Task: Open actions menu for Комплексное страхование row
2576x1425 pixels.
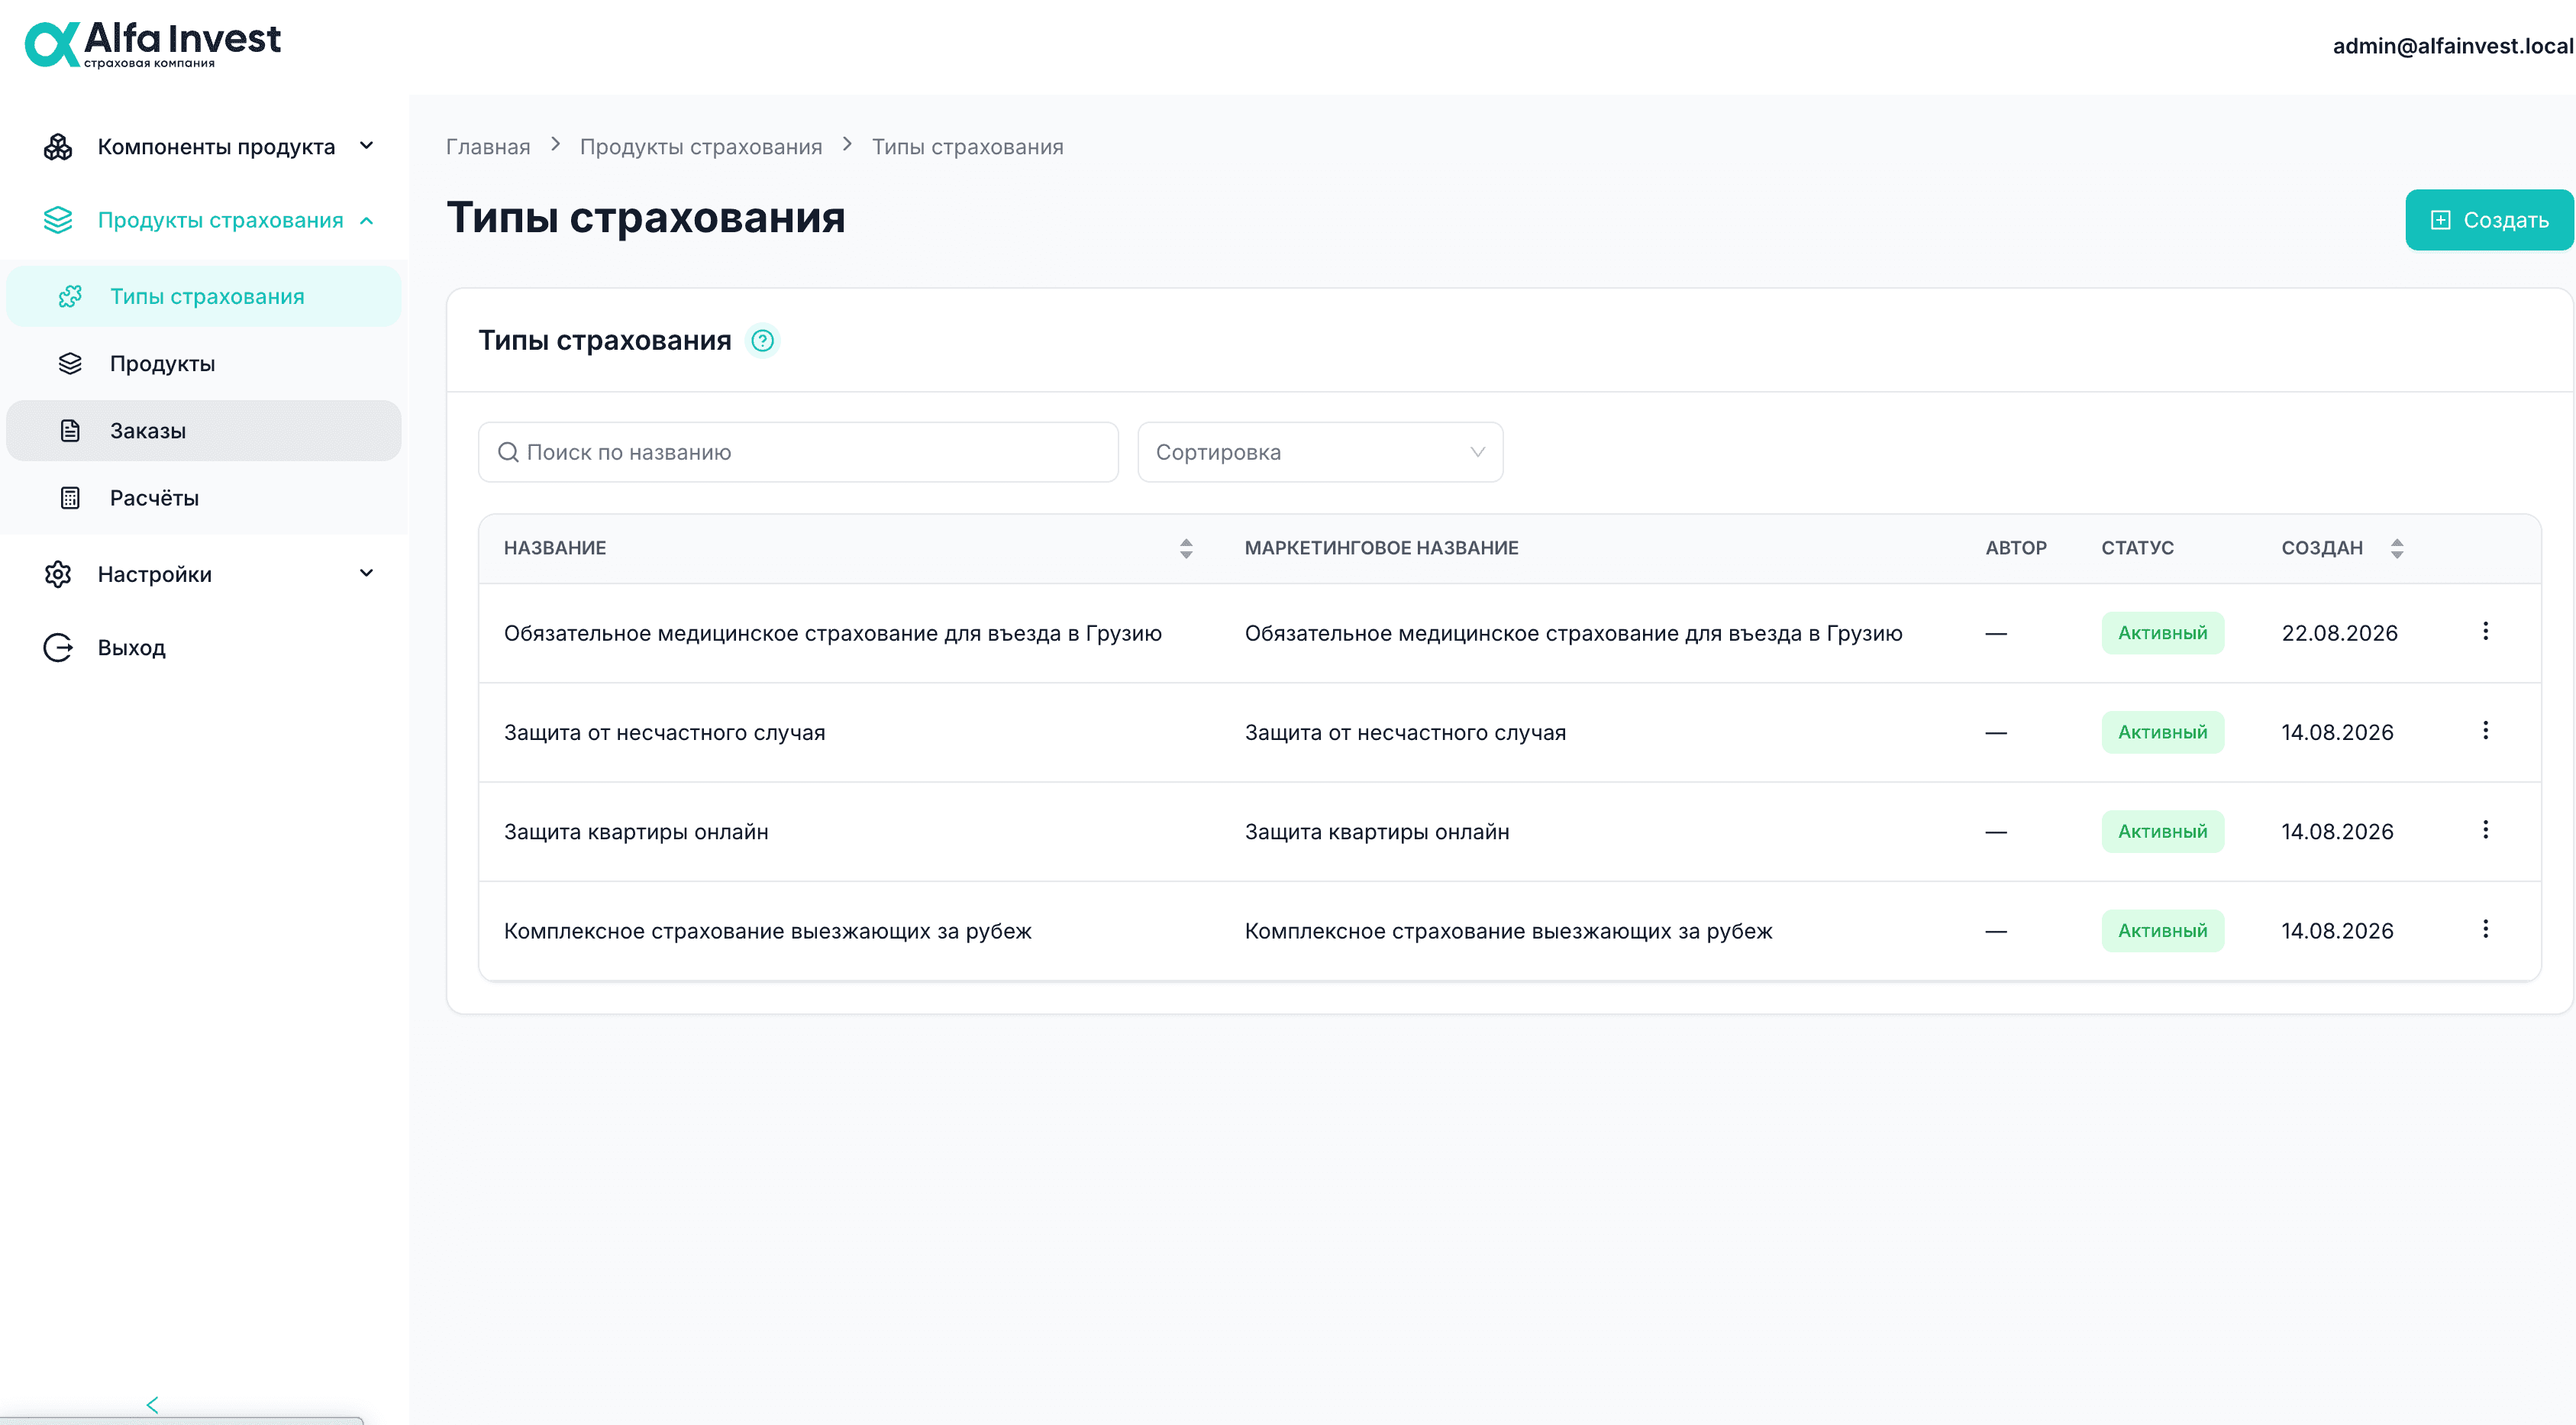Action: 2485,929
